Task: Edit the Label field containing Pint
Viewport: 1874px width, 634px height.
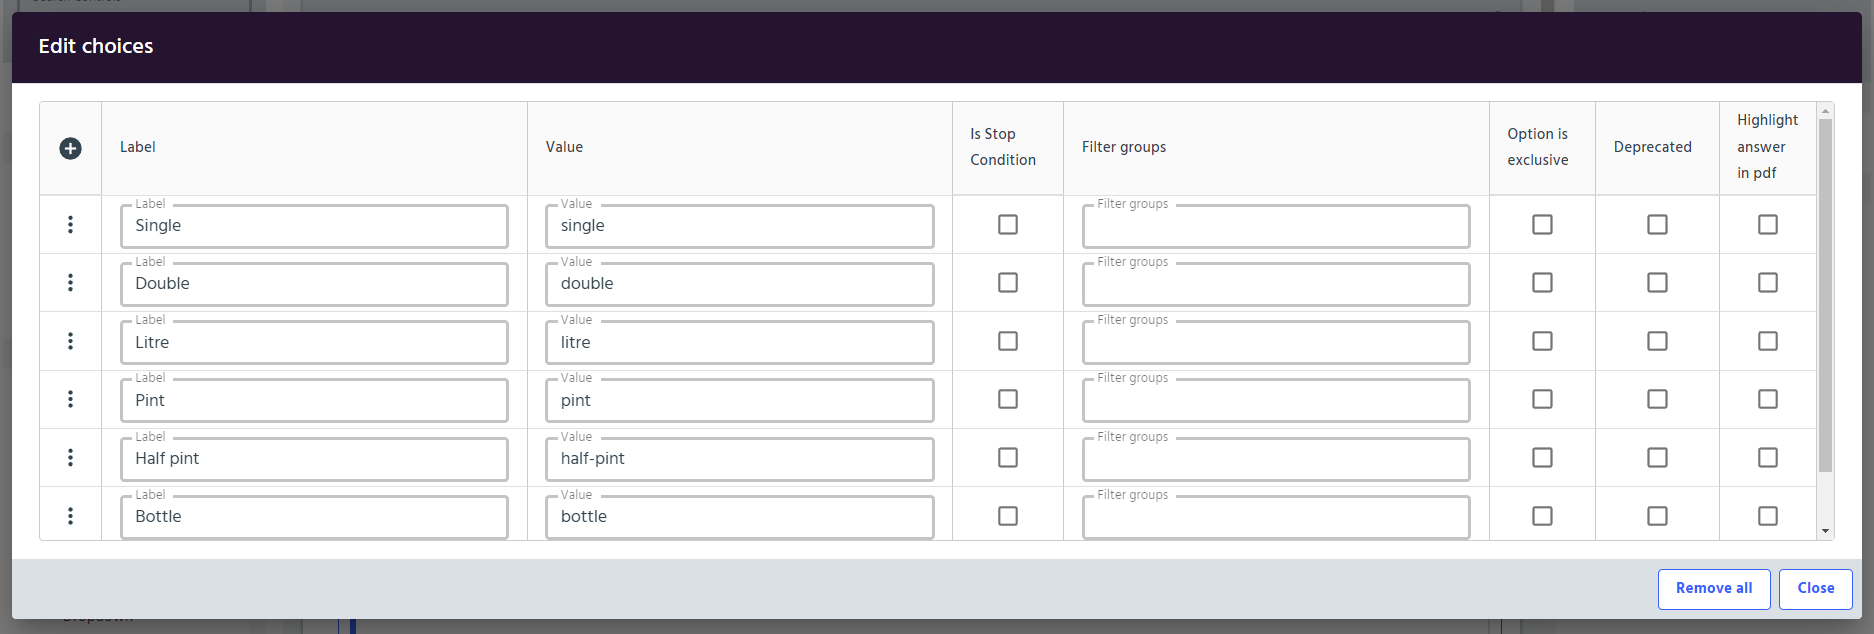Action: coord(314,400)
